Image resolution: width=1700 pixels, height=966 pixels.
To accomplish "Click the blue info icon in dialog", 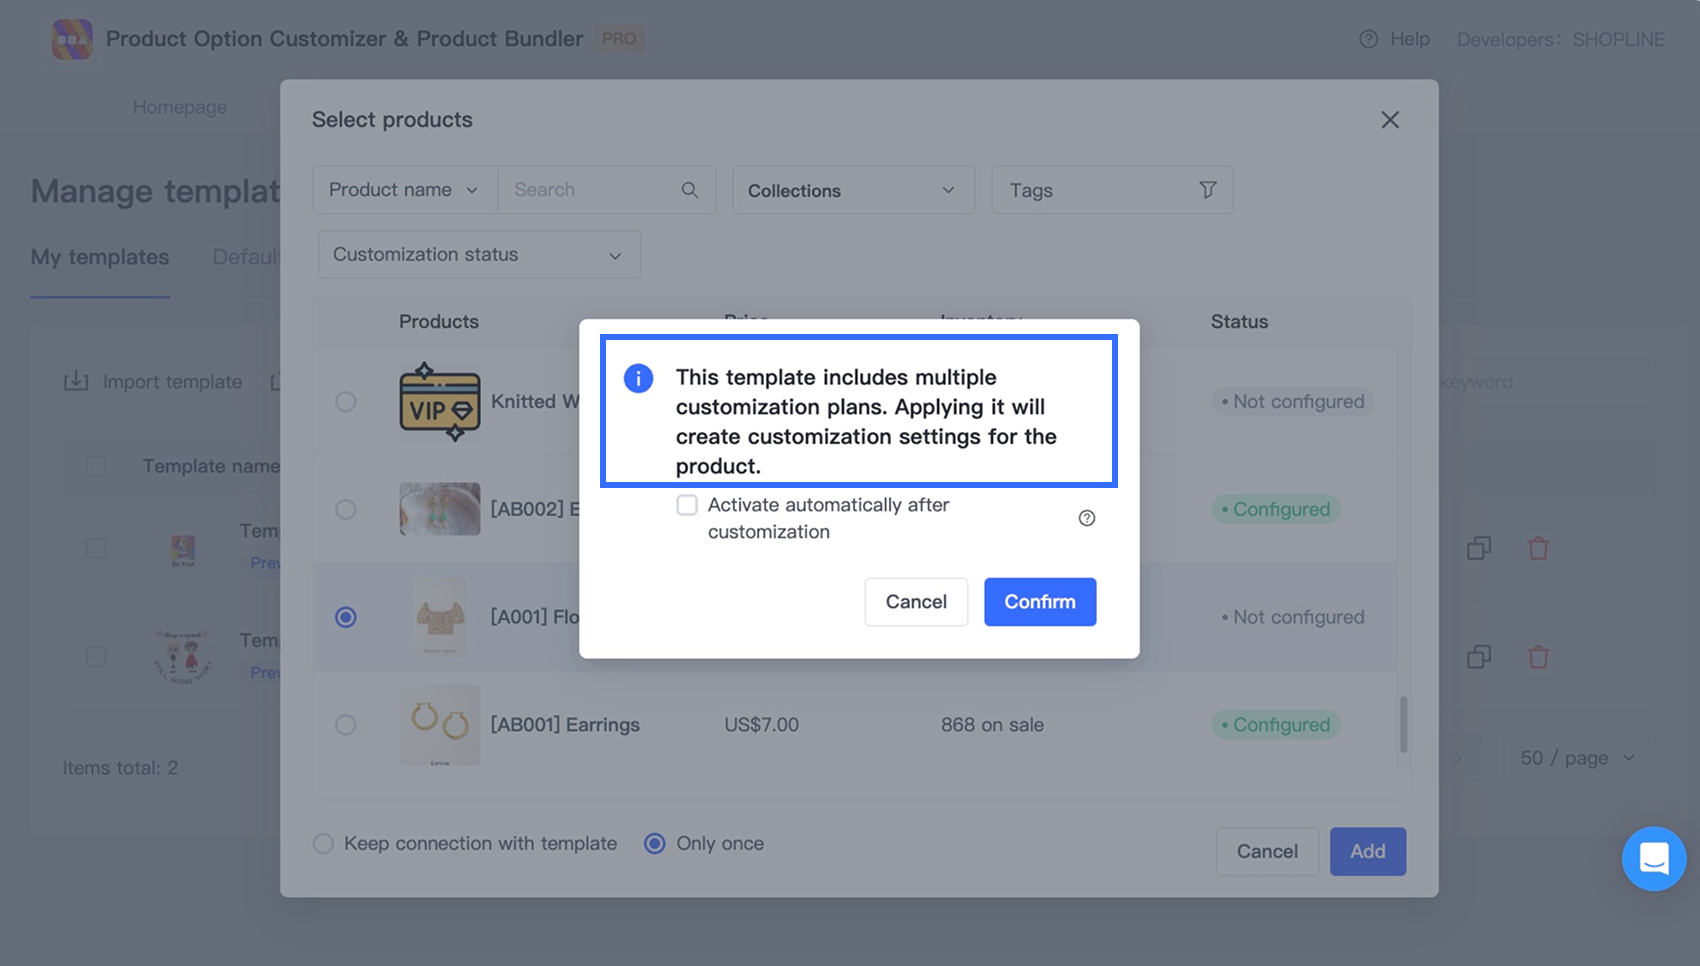I will click(638, 378).
